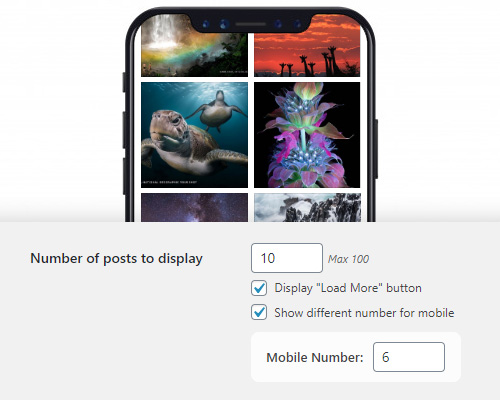Click the value 6 in mobile field
The height and width of the screenshot is (400, 500).
click(386, 357)
